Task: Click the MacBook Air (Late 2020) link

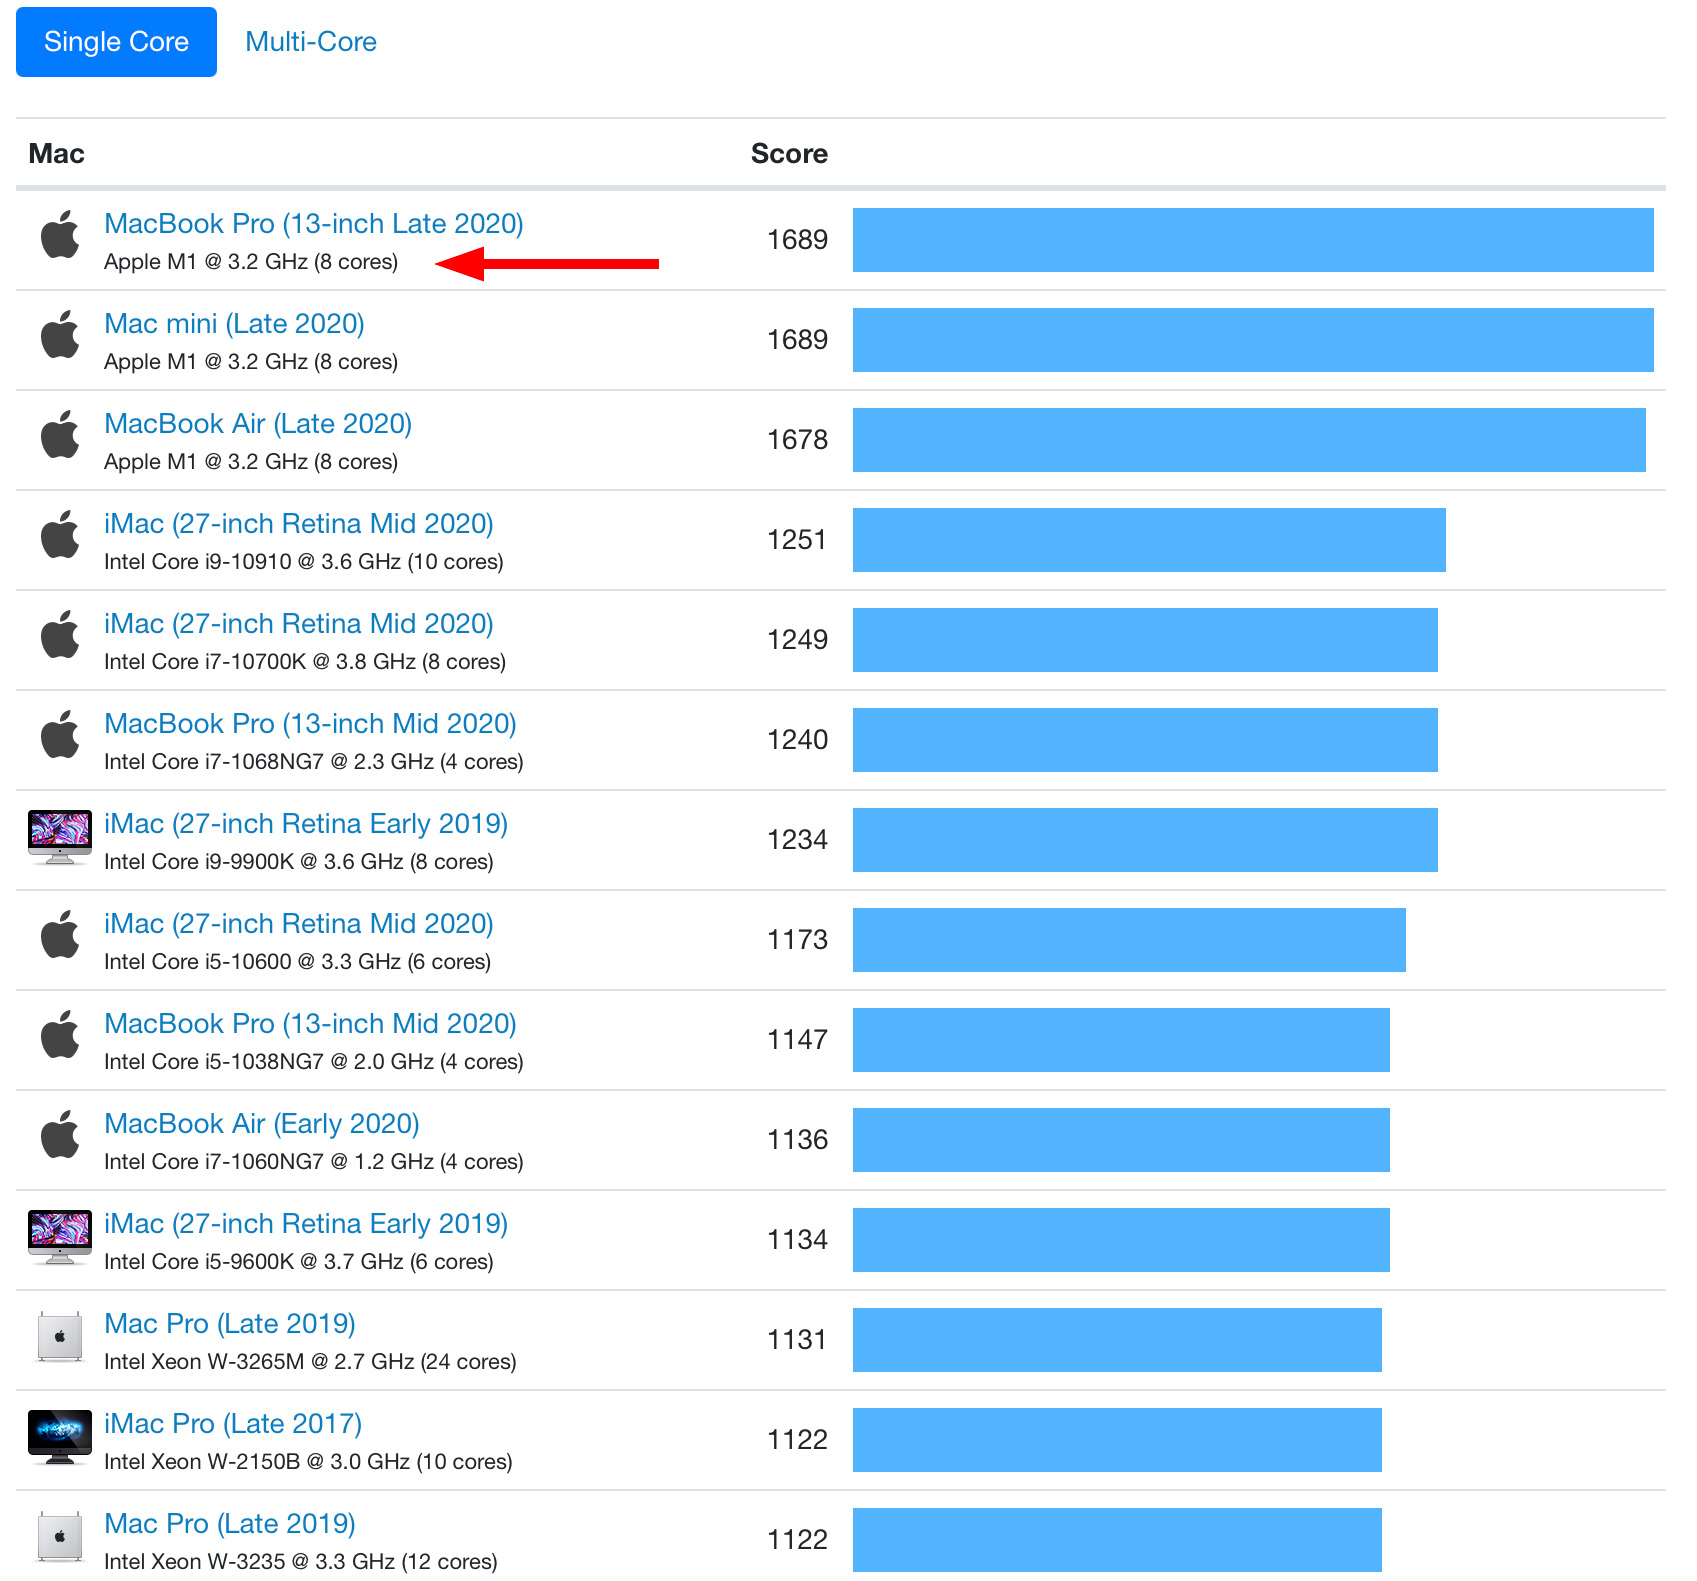Action: (x=258, y=423)
